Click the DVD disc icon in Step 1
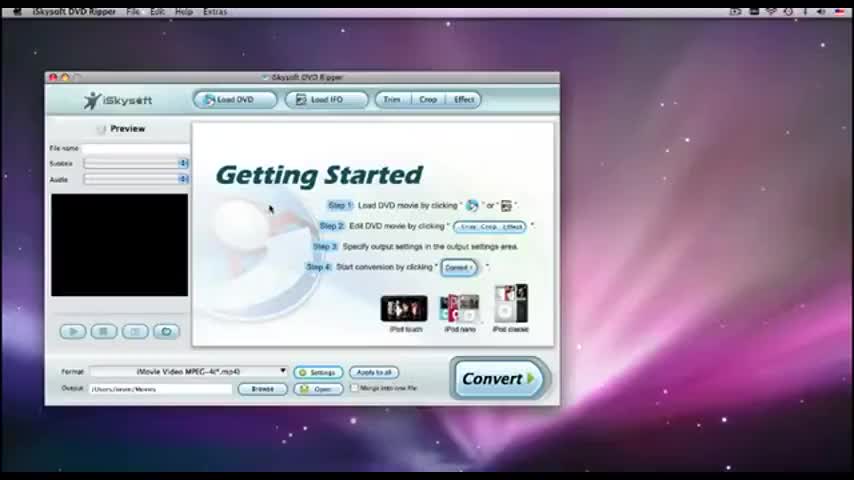854x480 pixels. pos(472,205)
